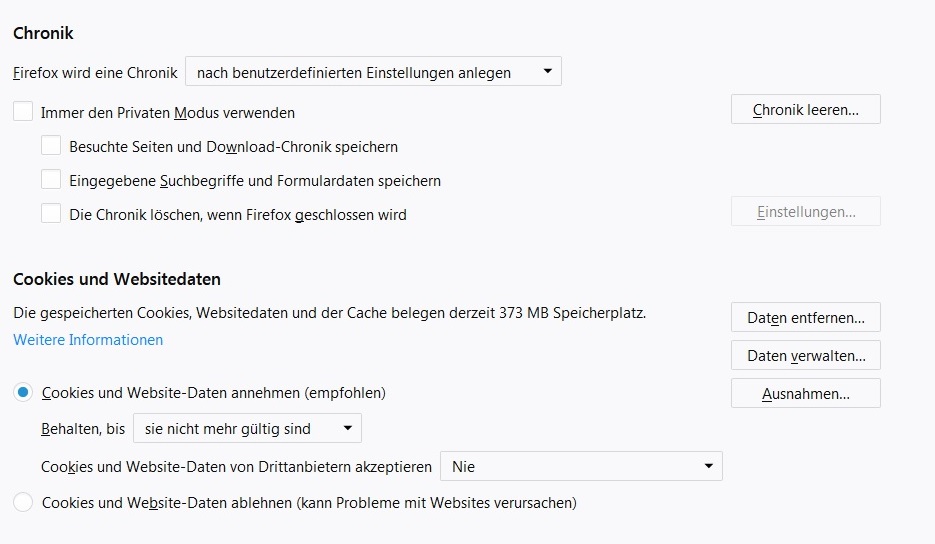Check 'Besuchte Seiten und Download-Chronik speichern'
The image size is (935, 544).
tap(51, 146)
